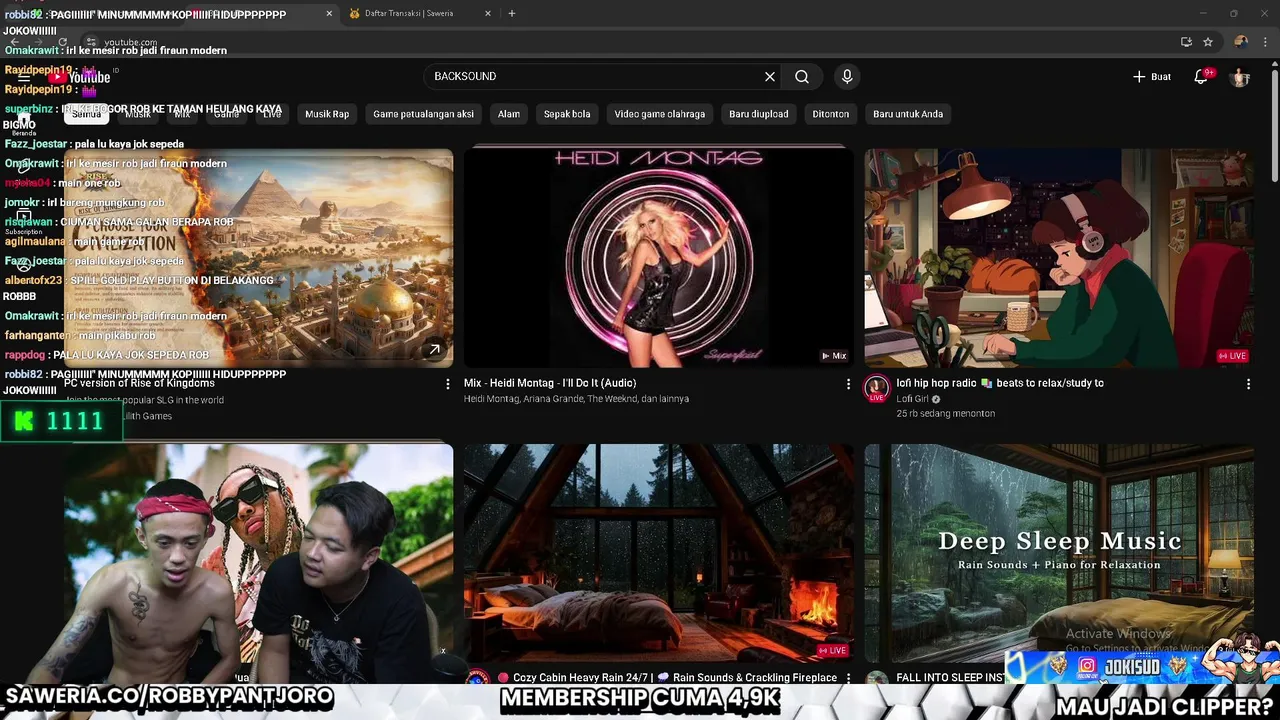Click the install app icon in address bar

tap(1186, 42)
